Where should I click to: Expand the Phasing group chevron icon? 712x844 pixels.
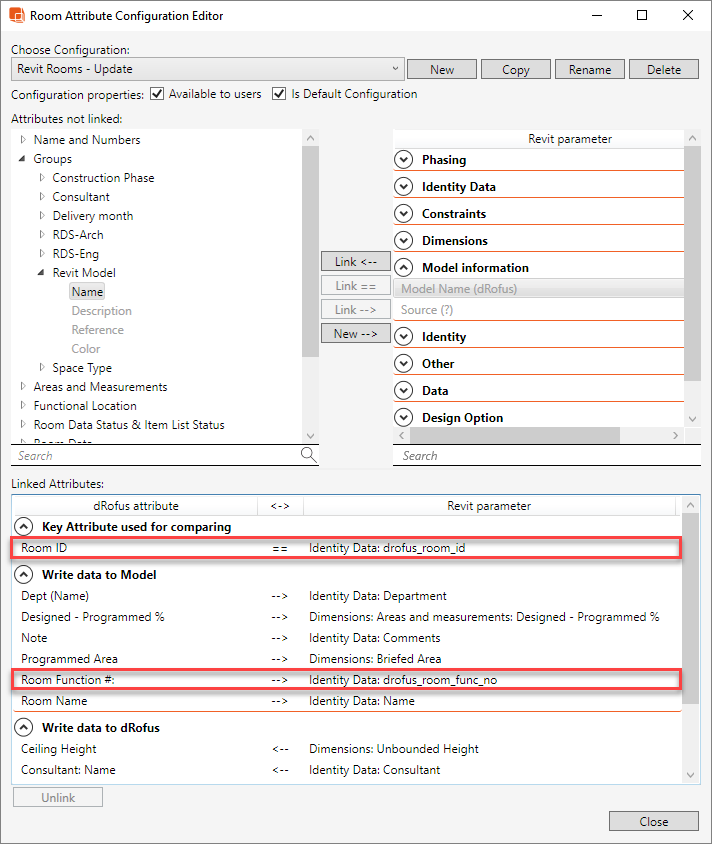pos(404,160)
